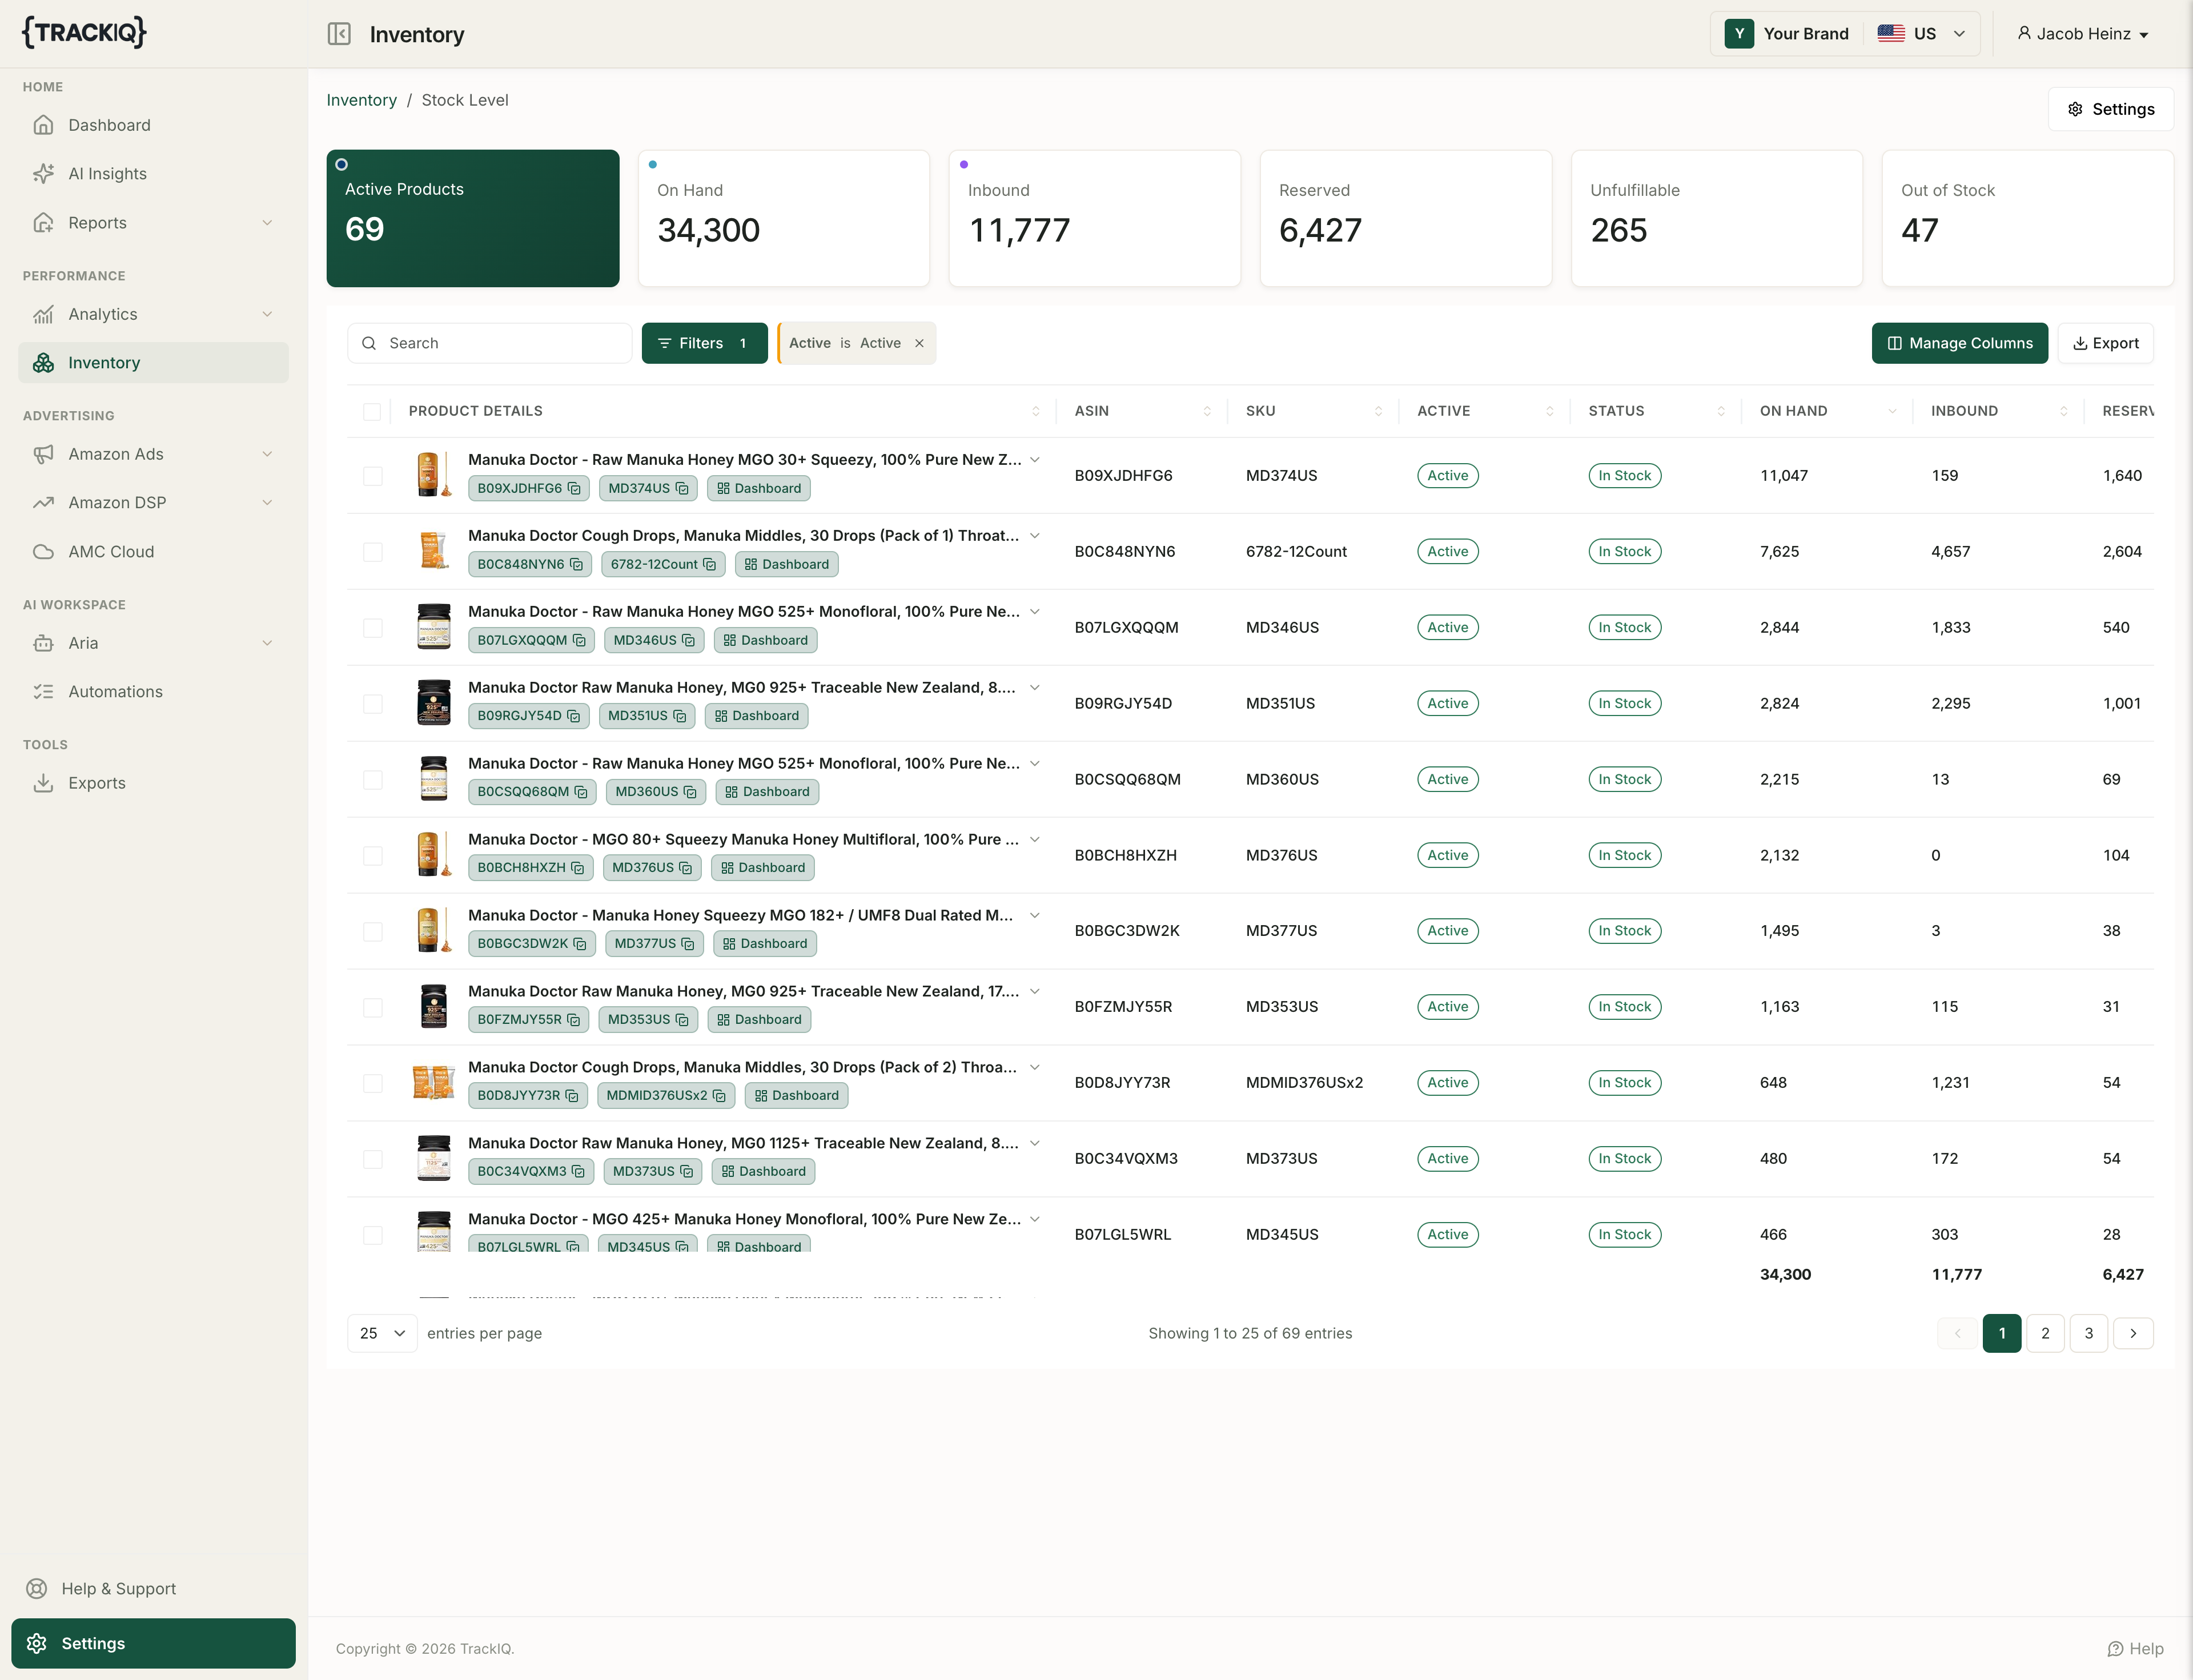This screenshot has height=1680, width=2193.
Task: Open Exports in the sidebar
Action: 153,783
